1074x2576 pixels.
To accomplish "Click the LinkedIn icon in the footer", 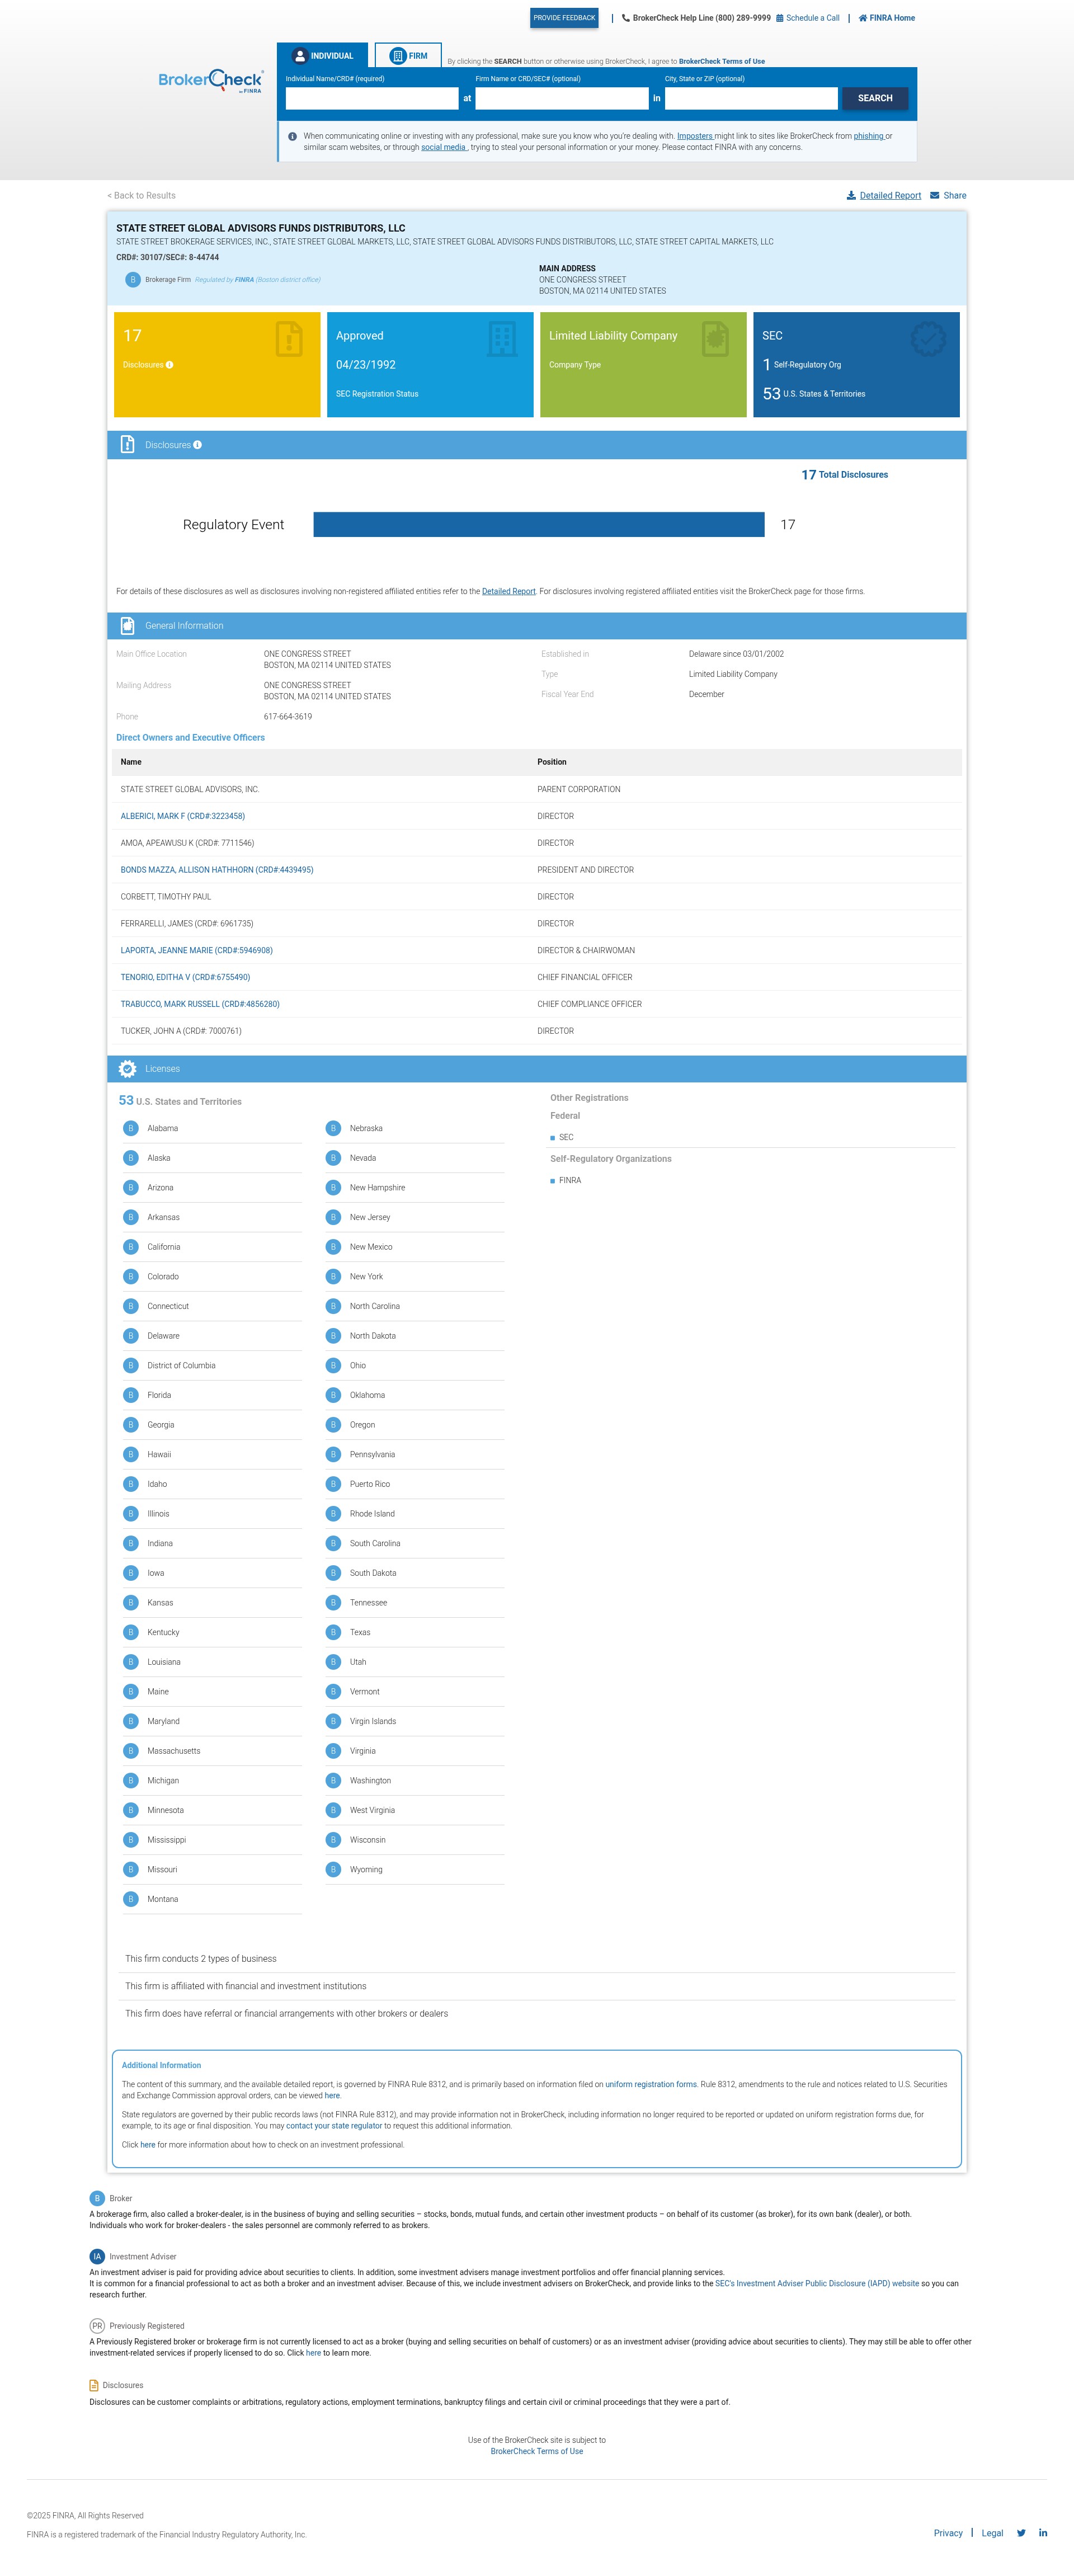I will 1043,2533.
